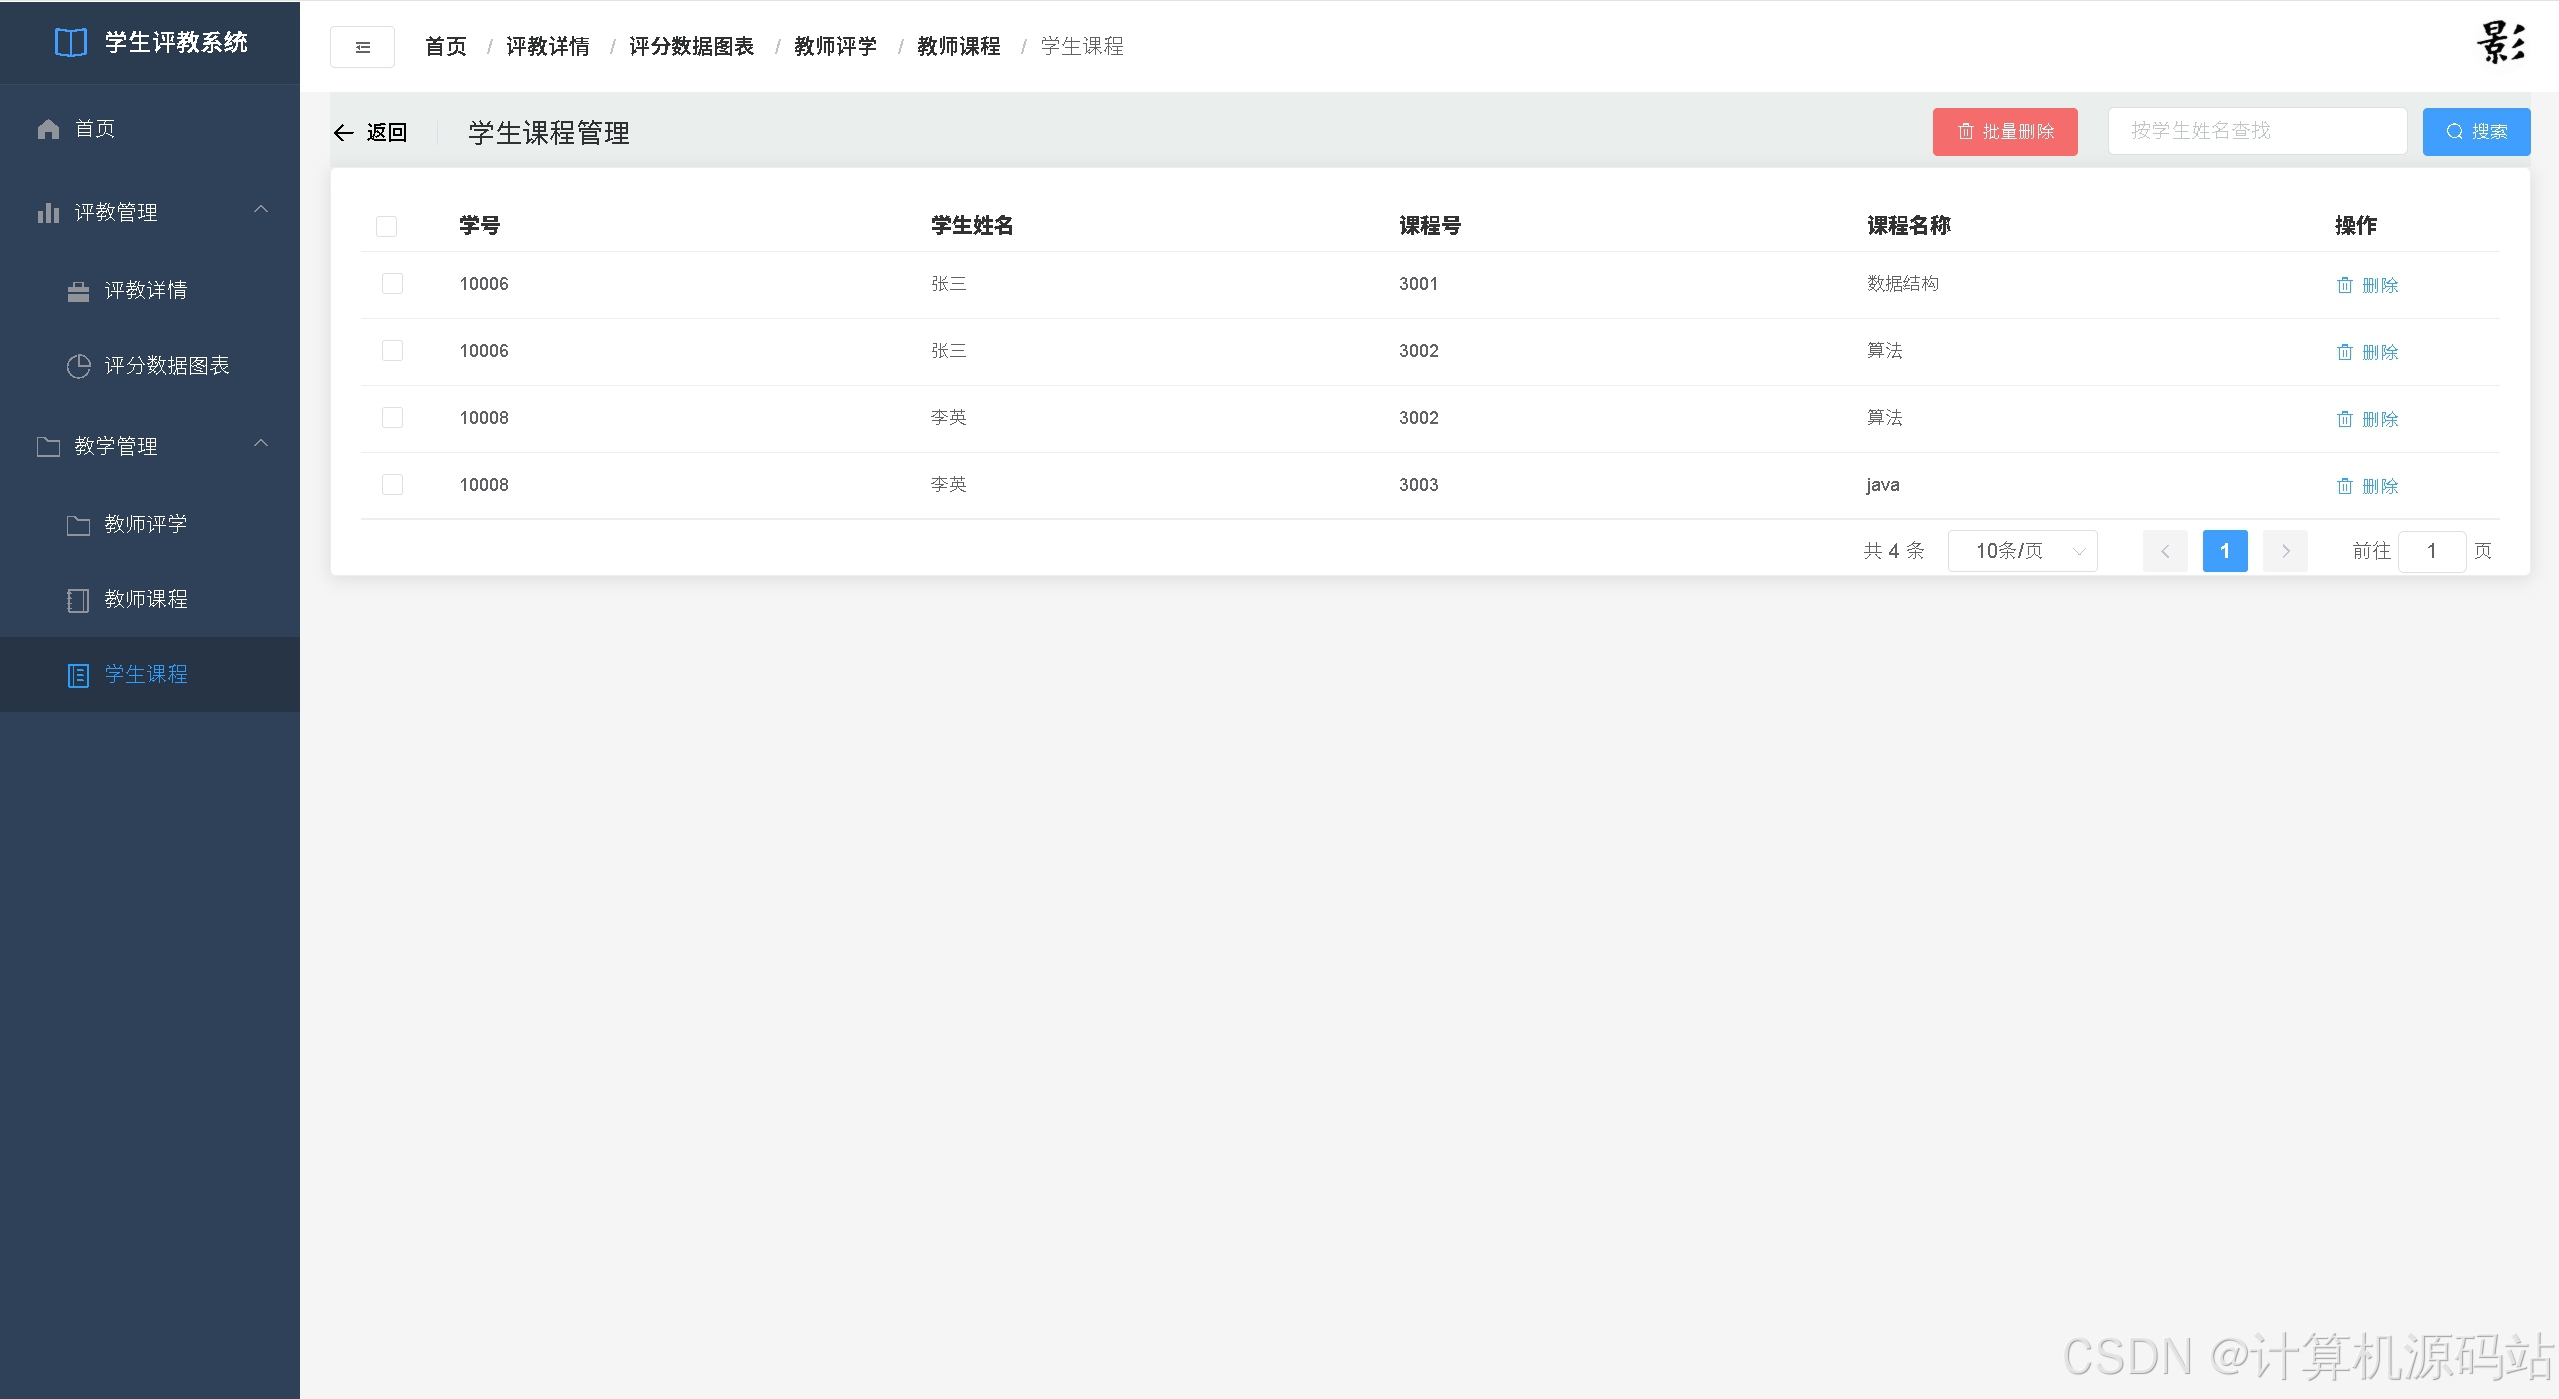The width and height of the screenshot is (2559, 1399).
Task: Click 评教详情 in the breadcrumb
Action: coord(548,47)
